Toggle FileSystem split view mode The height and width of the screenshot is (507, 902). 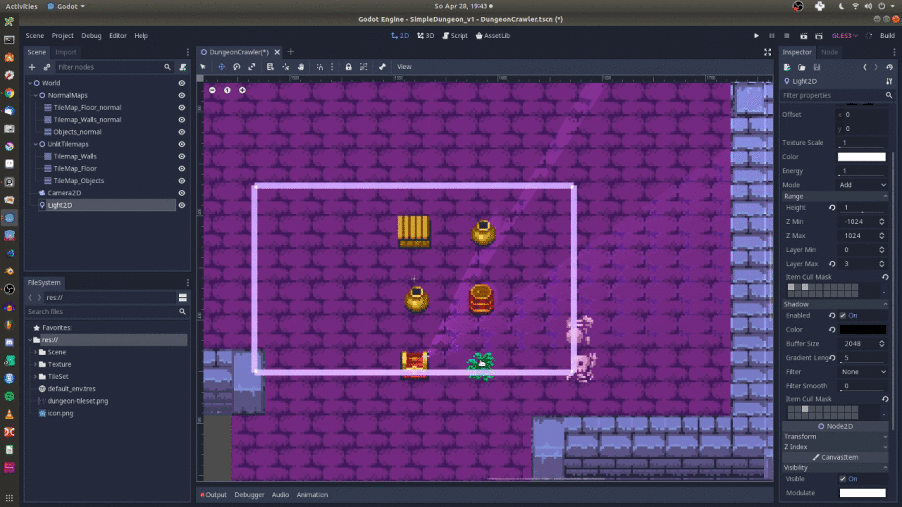[x=183, y=298]
